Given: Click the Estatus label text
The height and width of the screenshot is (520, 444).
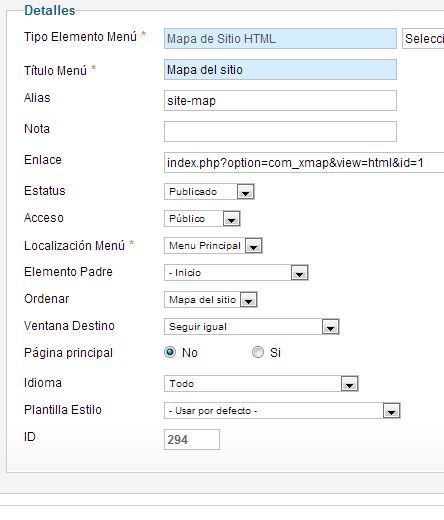Looking at the screenshot, I should 45,191.
